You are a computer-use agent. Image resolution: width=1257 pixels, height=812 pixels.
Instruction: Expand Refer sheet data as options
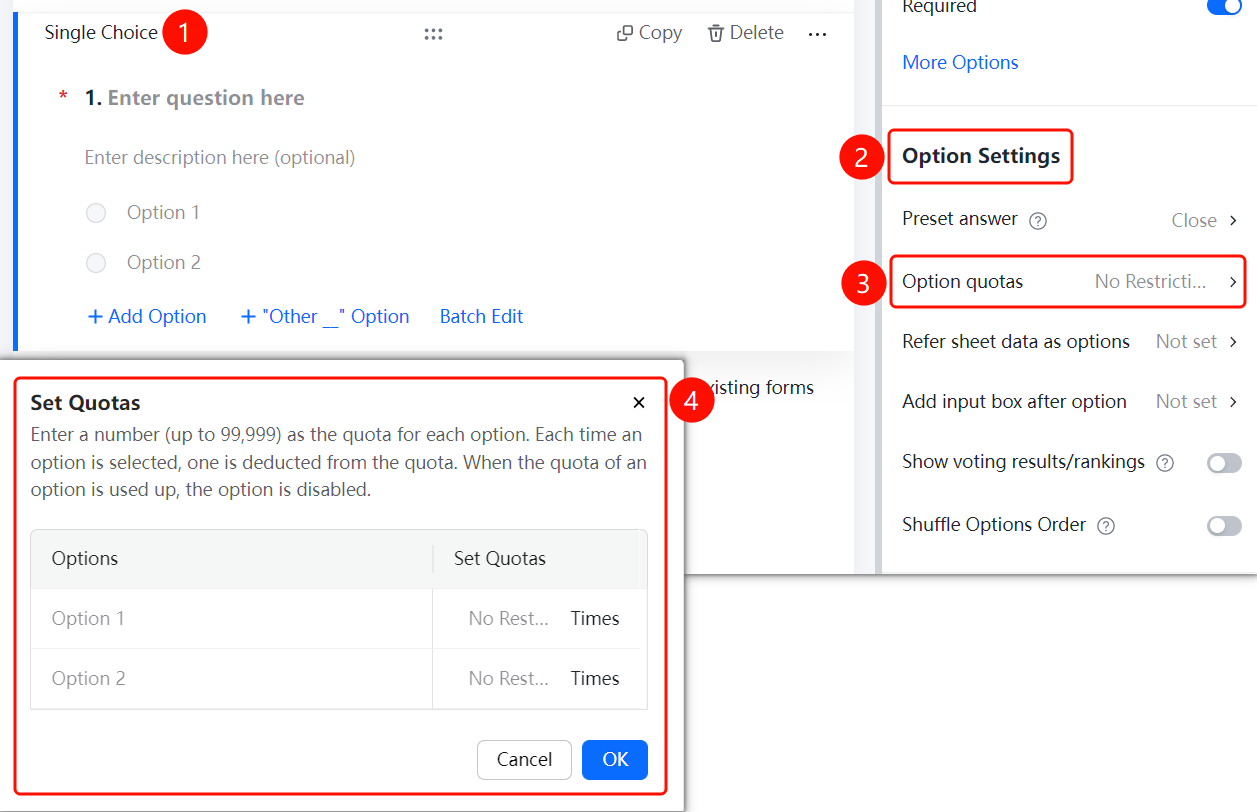coord(1233,342)
